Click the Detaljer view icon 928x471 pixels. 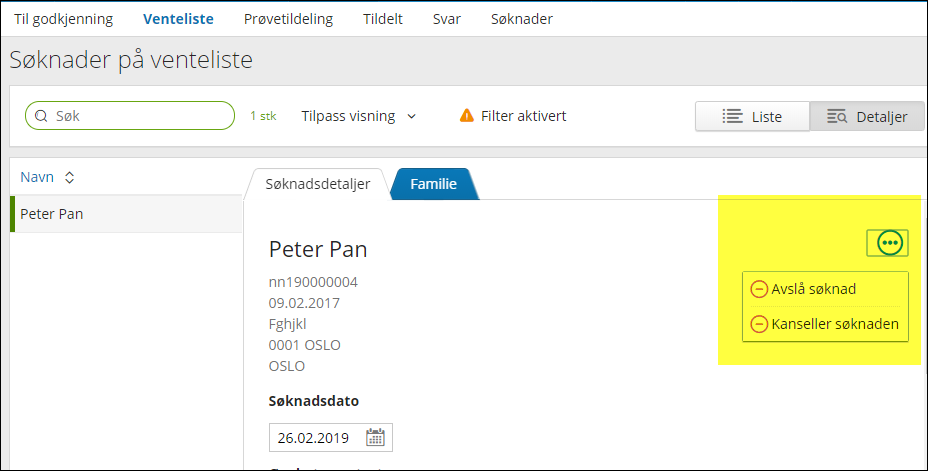pos(837,117)
